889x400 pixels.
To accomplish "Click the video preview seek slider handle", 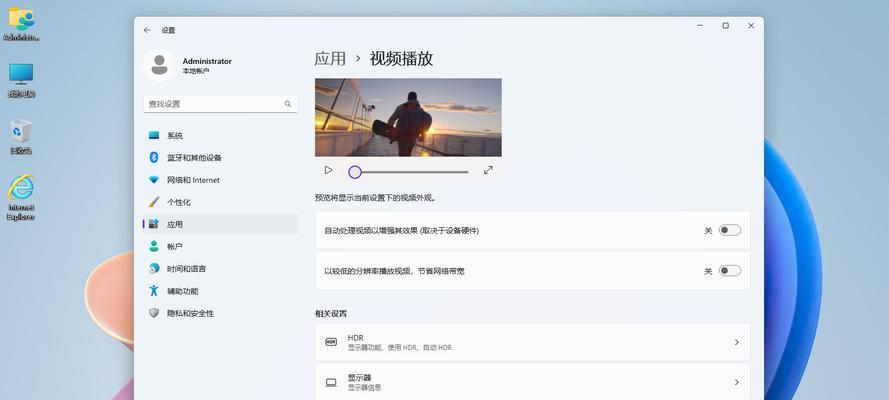I will click(355, 172).
